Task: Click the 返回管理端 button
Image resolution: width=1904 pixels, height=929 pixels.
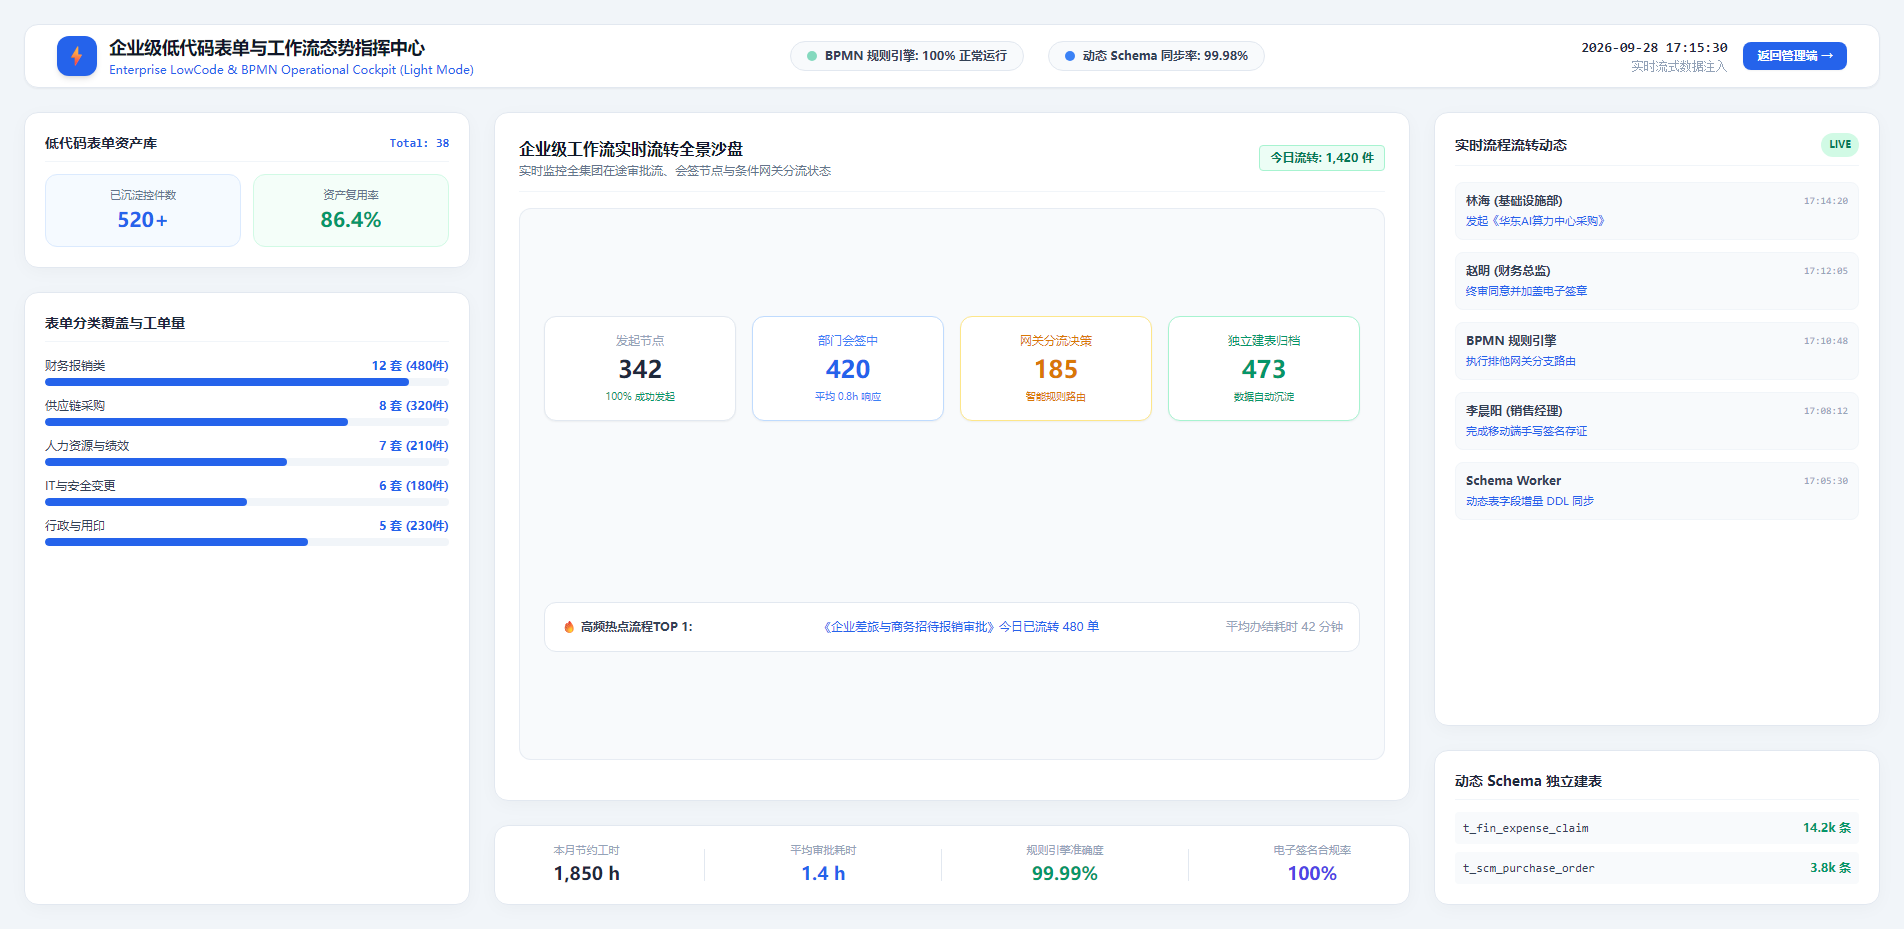Action: pyautogui.click(x=1794, y=56)
